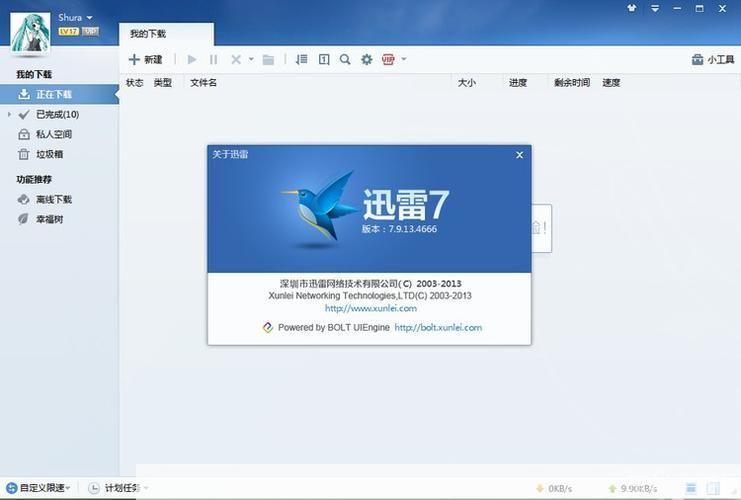Pause download with the pause icon
Viewport: 741px width, 500px height.
(214, 60)
